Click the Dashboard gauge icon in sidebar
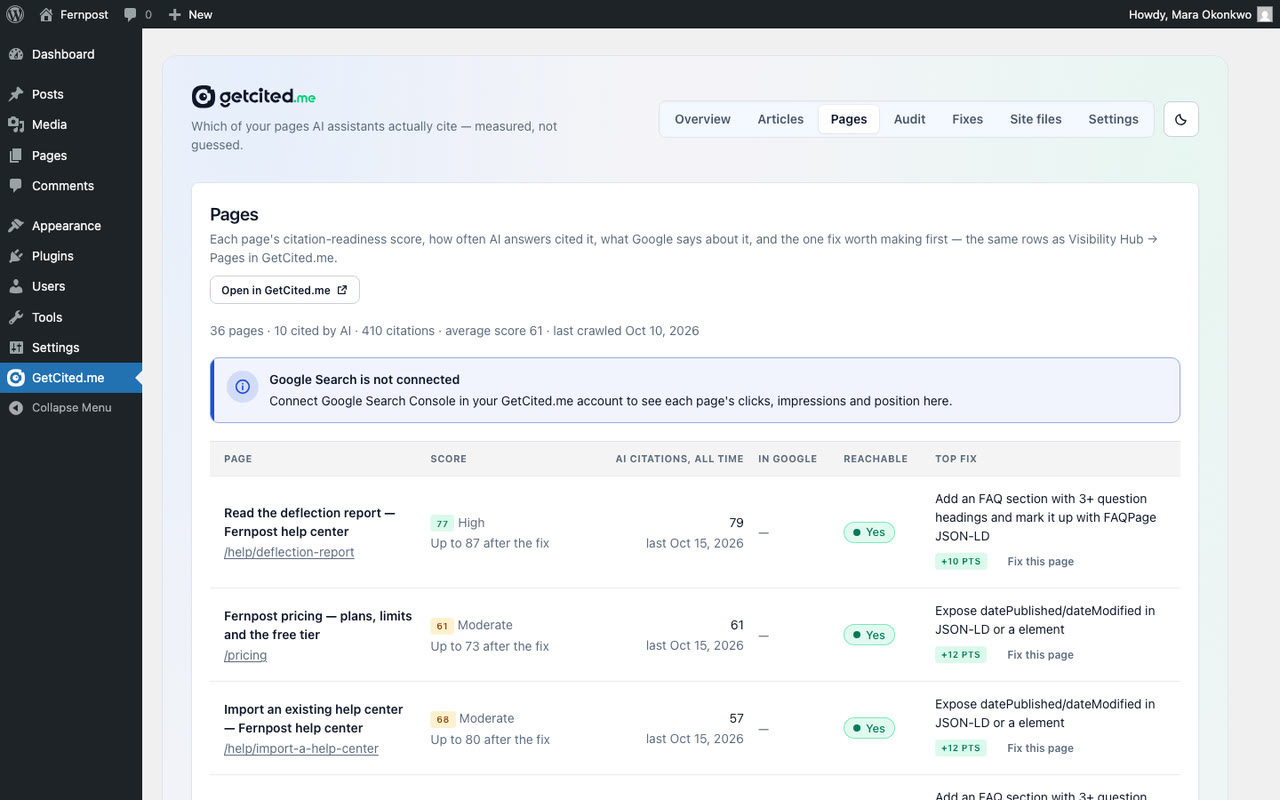This screenshot has height=800, width=1280. coord(16,54)
